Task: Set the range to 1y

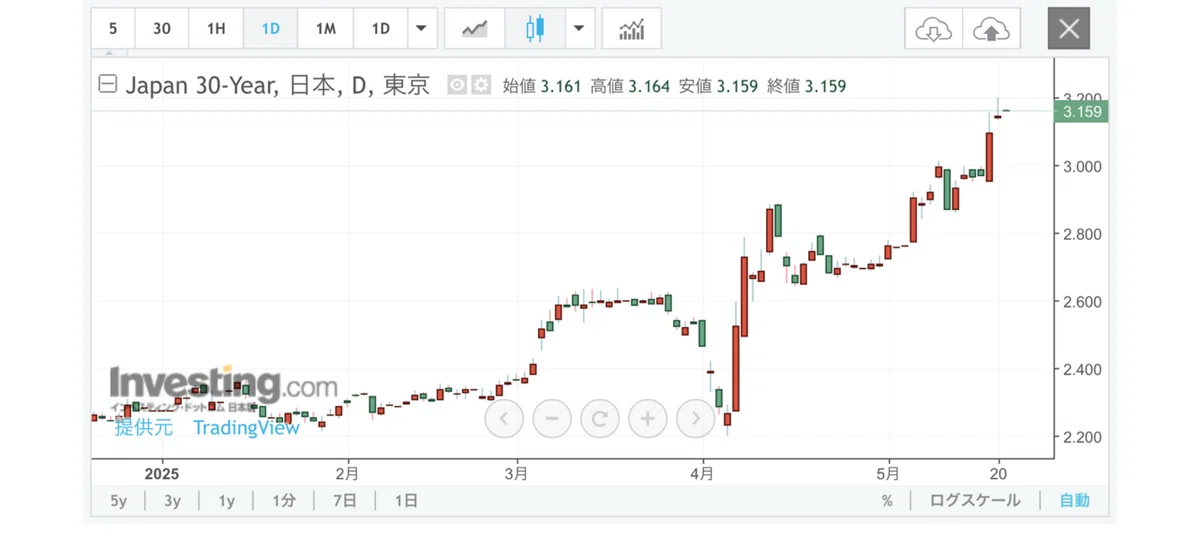Action: [227, 501]
